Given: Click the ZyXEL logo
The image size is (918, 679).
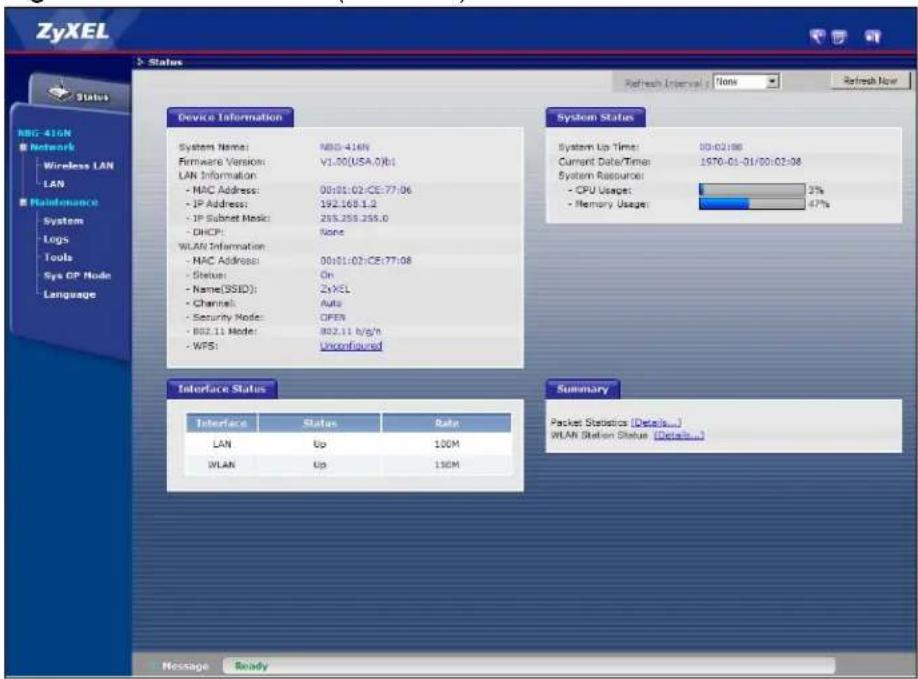Looking at the screenshot, I should [x=73, y=32].
